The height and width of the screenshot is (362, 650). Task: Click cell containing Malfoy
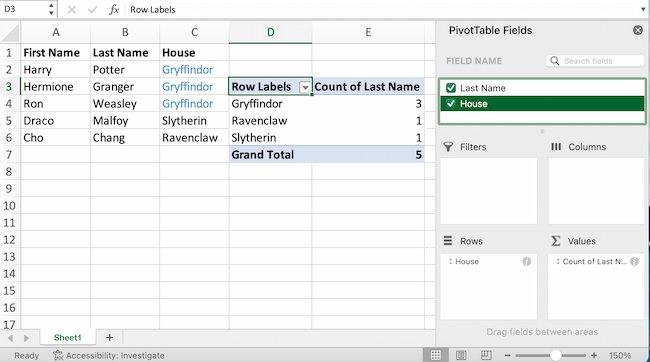click(x=125, y=121)
